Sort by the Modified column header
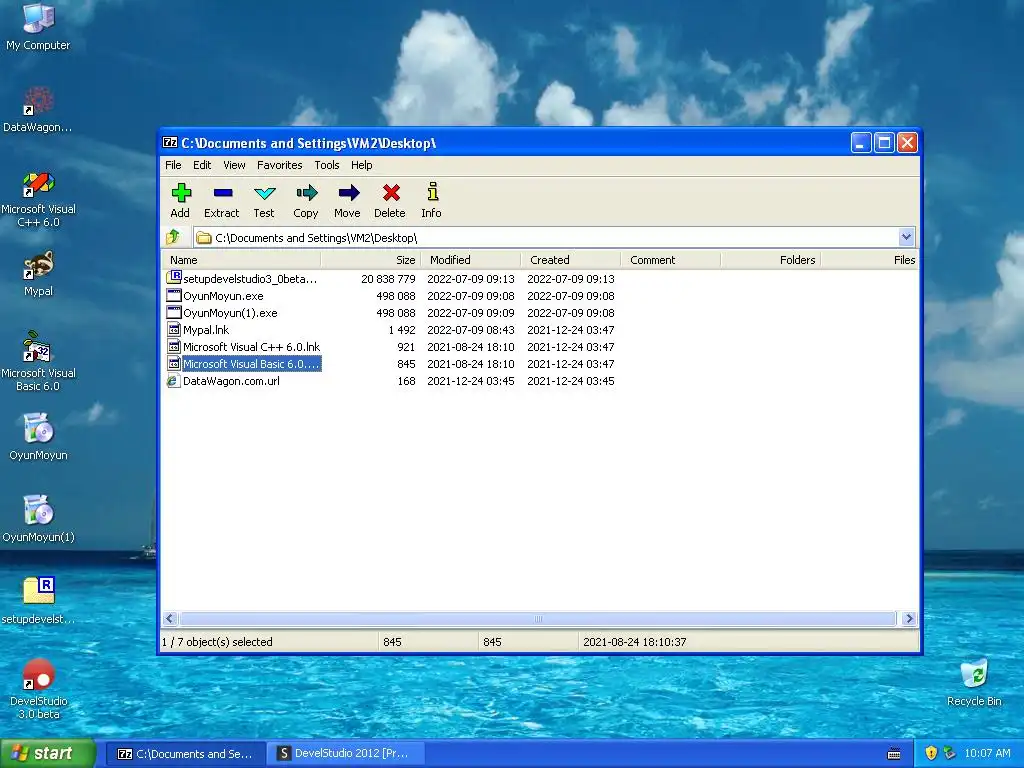 tap(470, 260)
